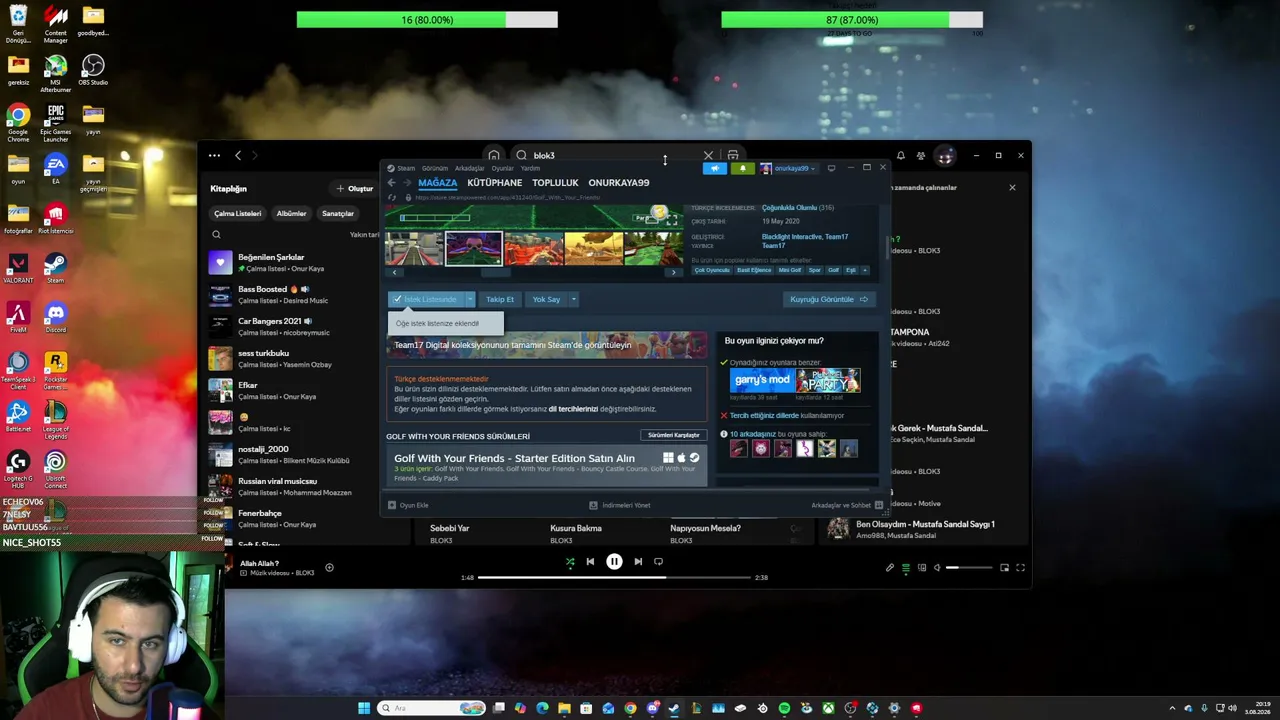The height and width of the screenshot is (720, 1280).
Task: Click the Spotify search field containing blok3
Action: click(x=615, y=155)
